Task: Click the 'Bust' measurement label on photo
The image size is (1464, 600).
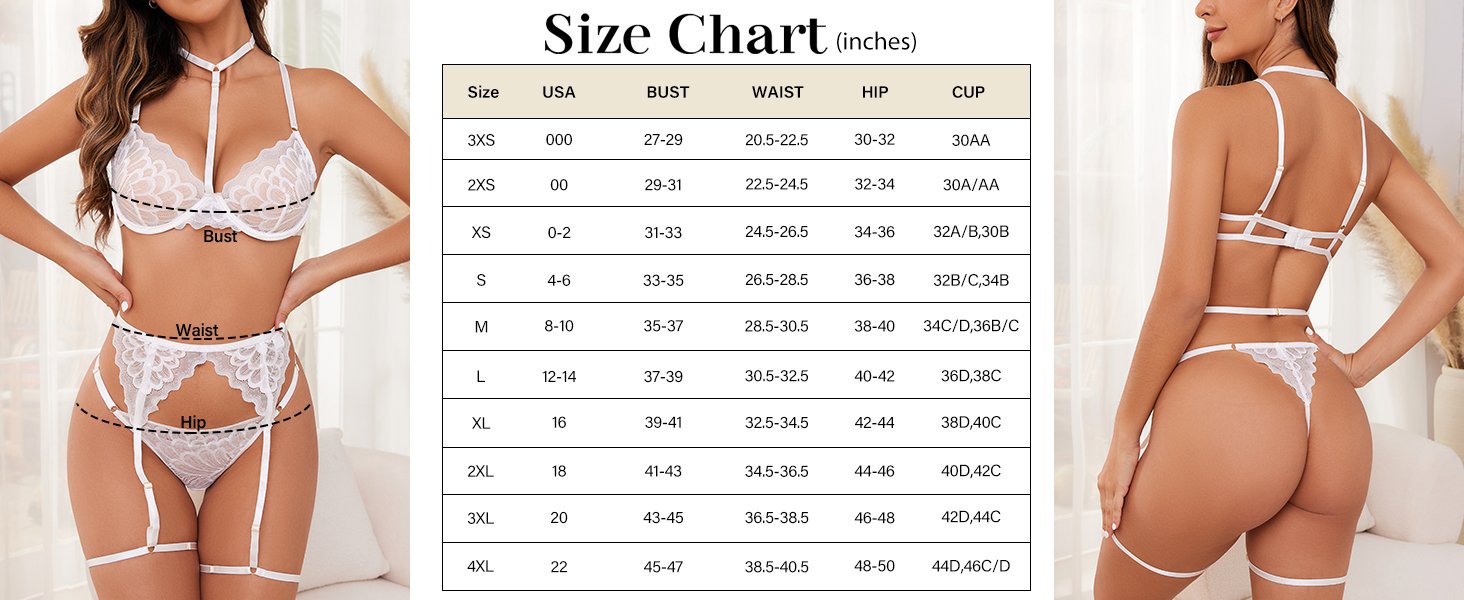Action: coord(221,237)
